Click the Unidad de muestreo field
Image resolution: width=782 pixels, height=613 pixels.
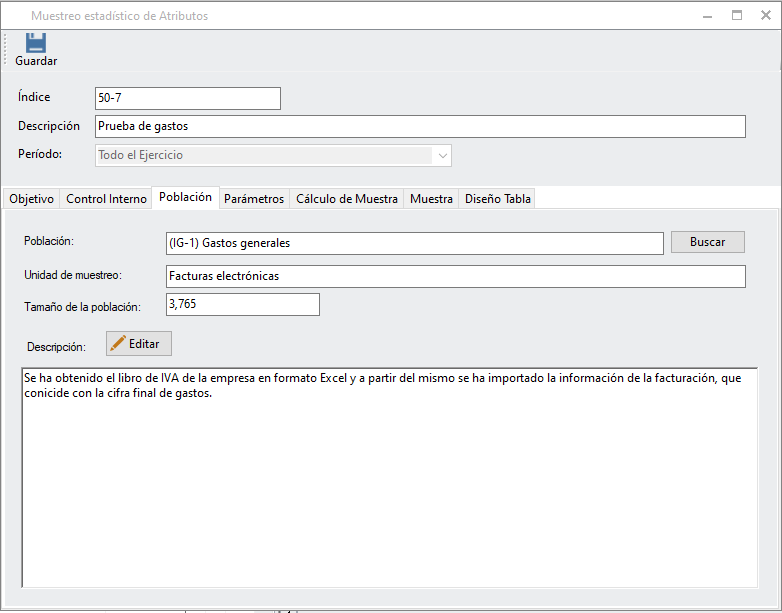455,276
